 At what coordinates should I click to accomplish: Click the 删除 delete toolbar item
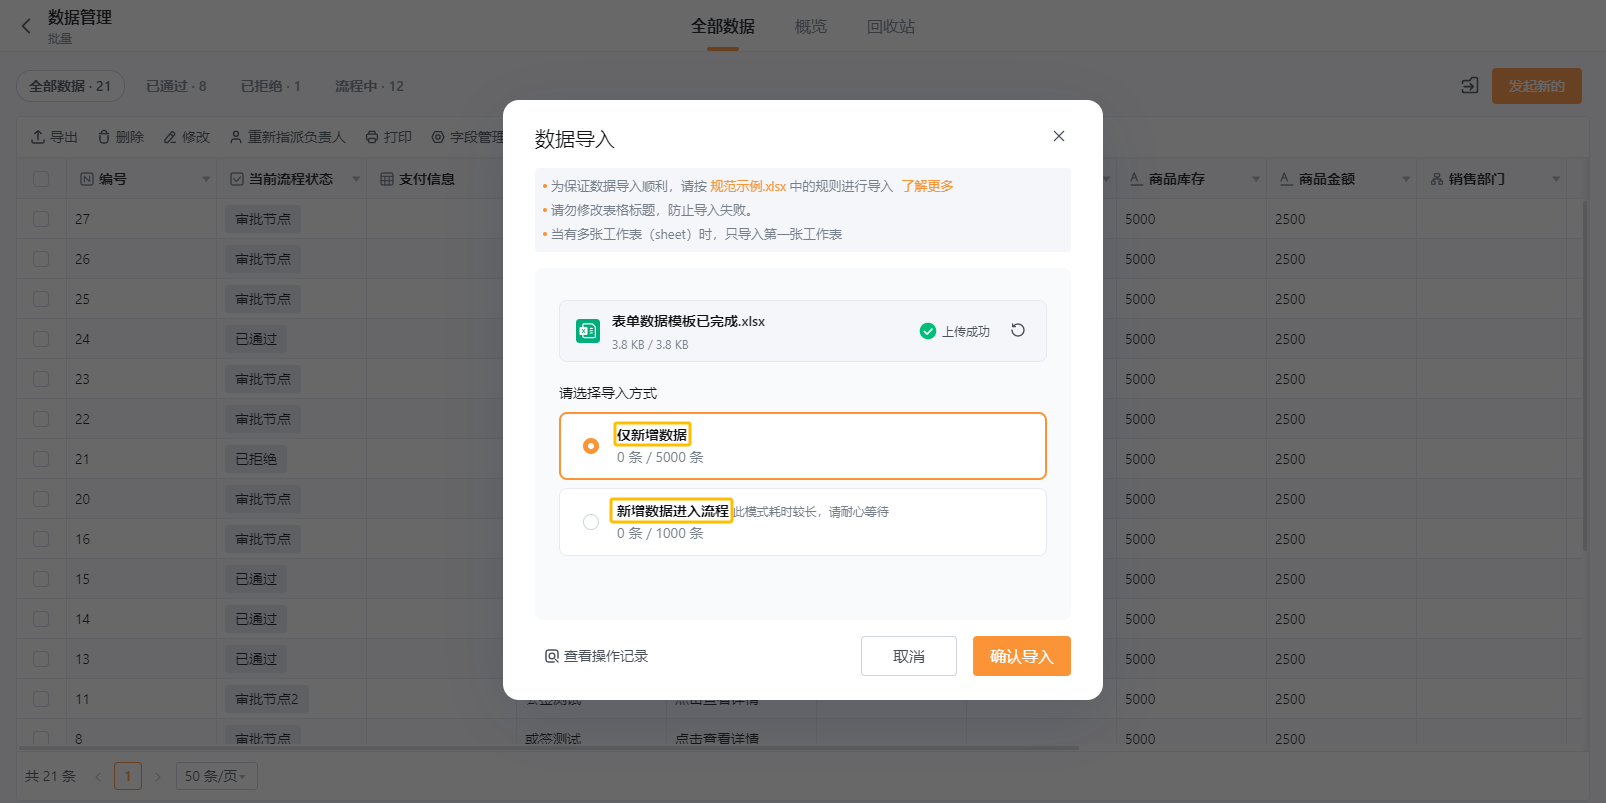(x=121, y=137)
